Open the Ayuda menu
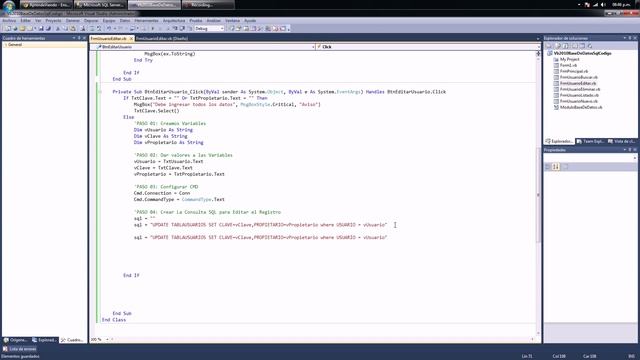The width and height of the screenshot is (640, 360). (250, 20)
